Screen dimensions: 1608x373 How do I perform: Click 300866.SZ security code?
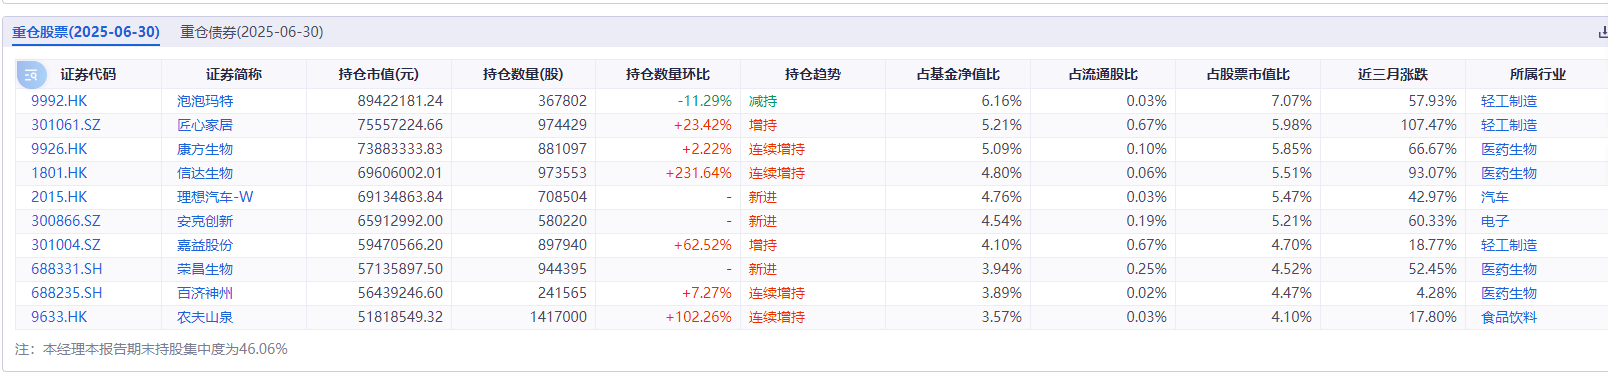(x=66, y=221)
